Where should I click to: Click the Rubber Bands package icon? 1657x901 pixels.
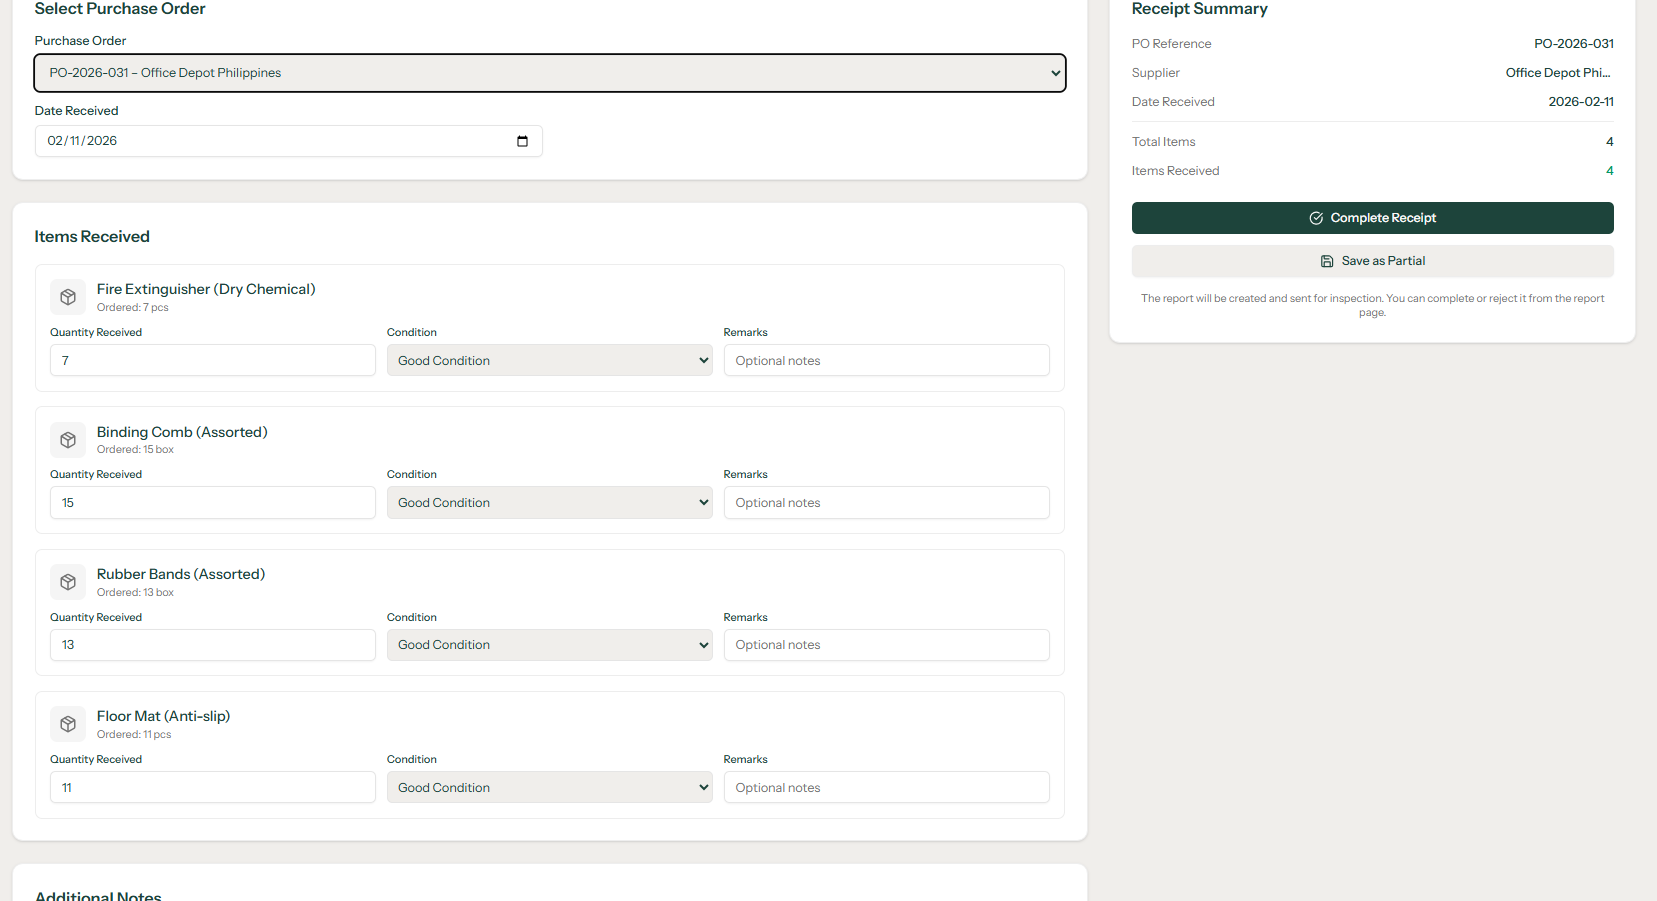pyautogui.click(x=68, y=582)
